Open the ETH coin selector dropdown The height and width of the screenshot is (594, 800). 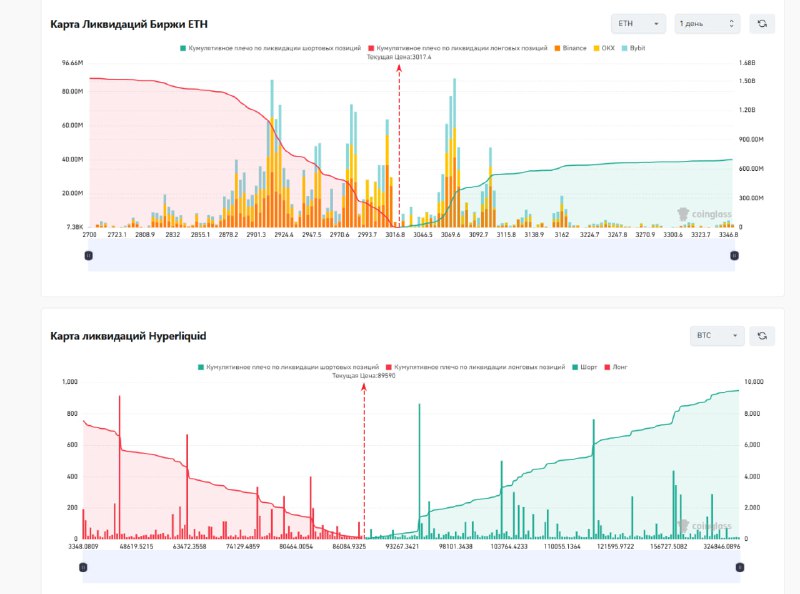639,24
